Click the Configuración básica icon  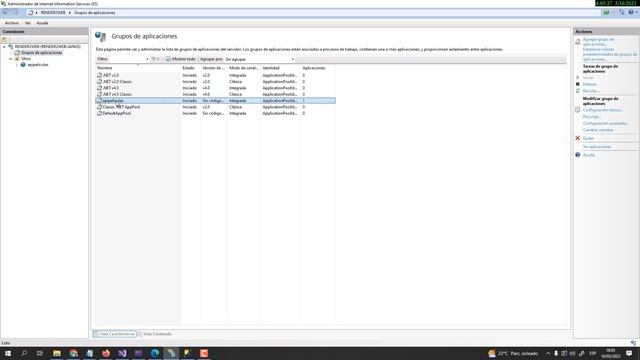578,110
